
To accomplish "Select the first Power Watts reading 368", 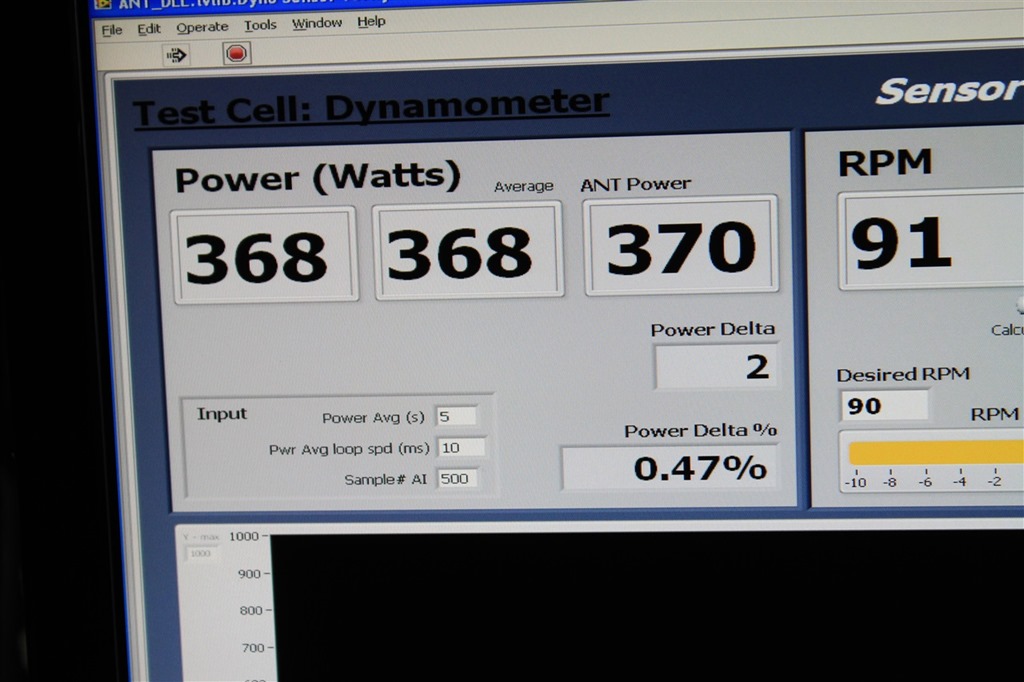I will pyautogui.click(x=264, y=255).
